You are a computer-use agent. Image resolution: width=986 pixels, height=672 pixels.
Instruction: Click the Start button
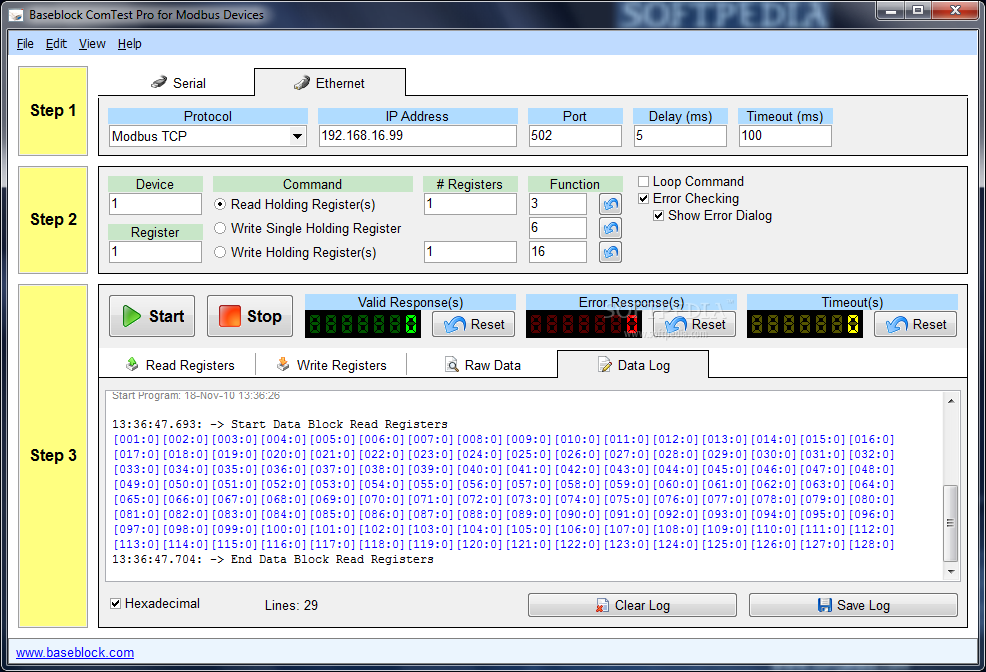[152, 316]
